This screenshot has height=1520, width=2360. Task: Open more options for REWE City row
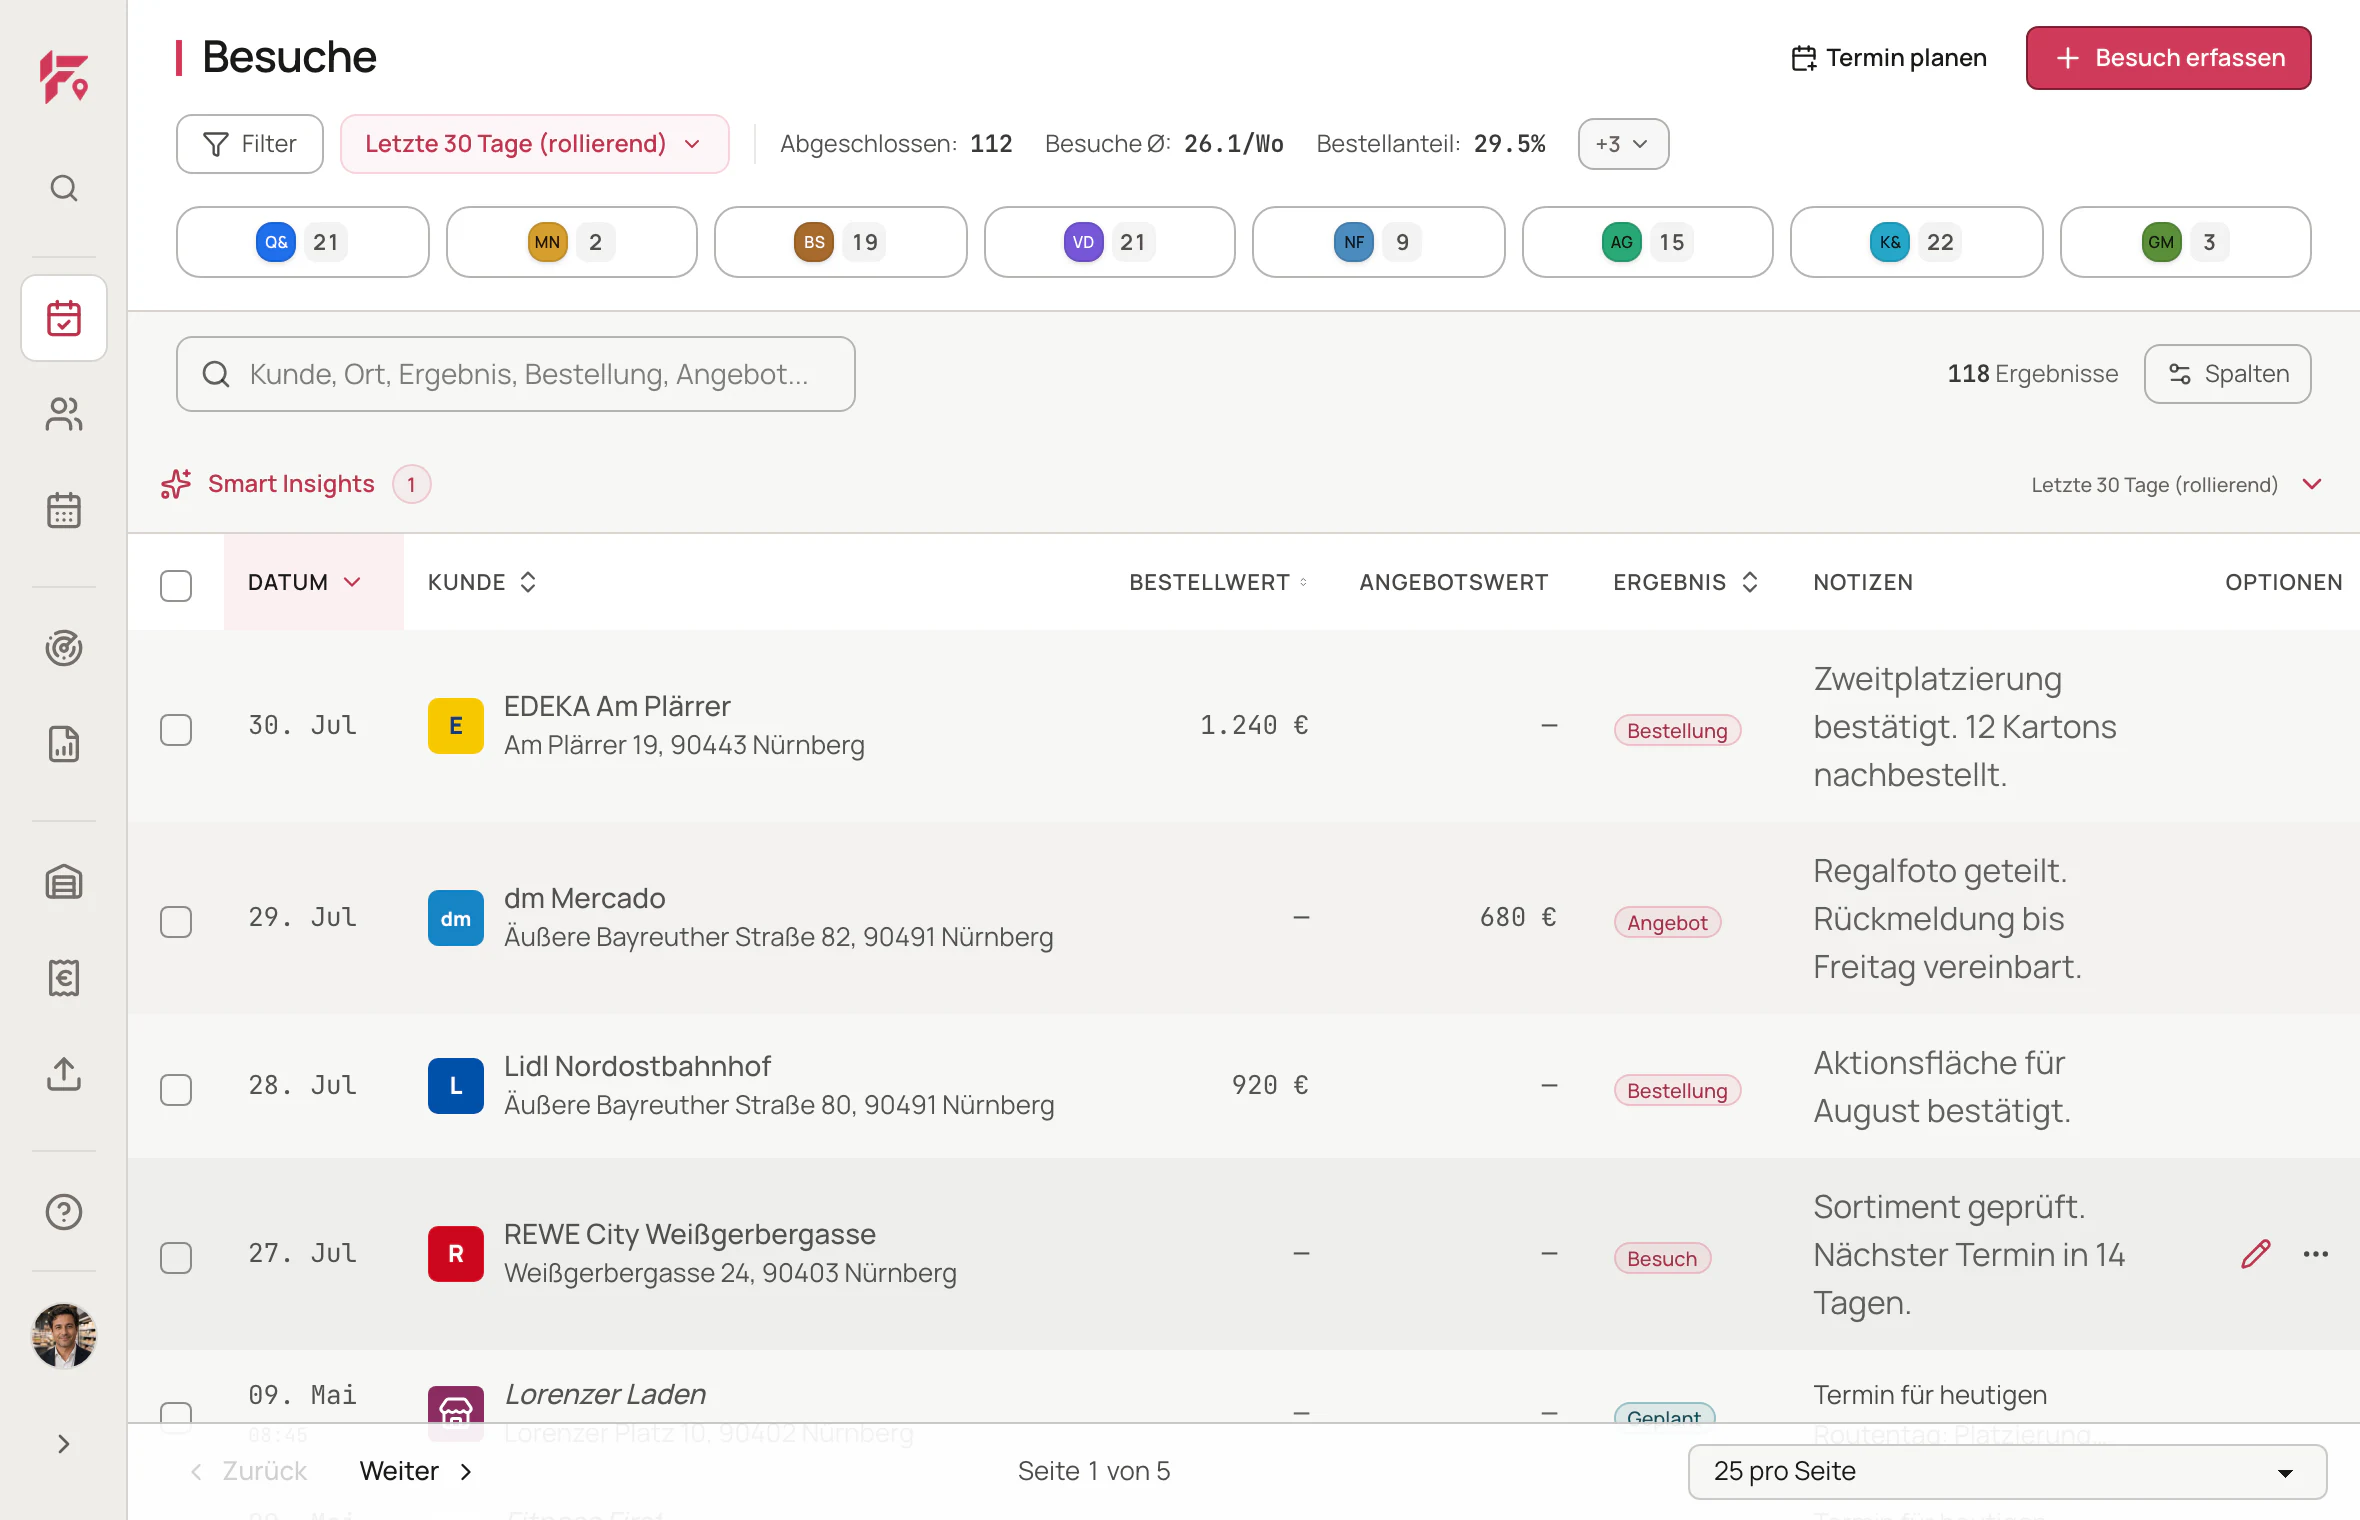[2316, 1254]
